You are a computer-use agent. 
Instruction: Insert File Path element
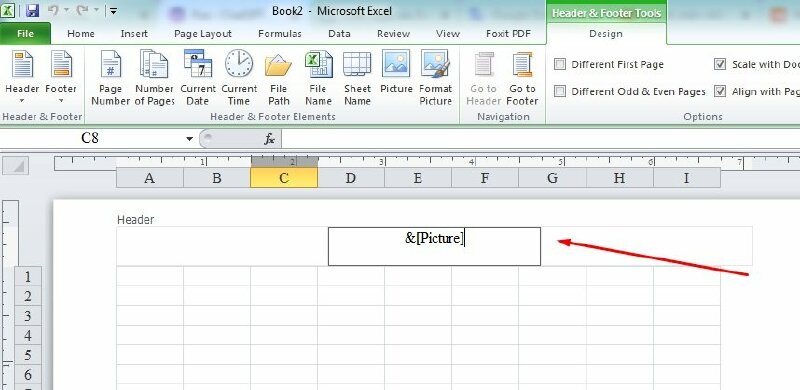click(278, 78)
